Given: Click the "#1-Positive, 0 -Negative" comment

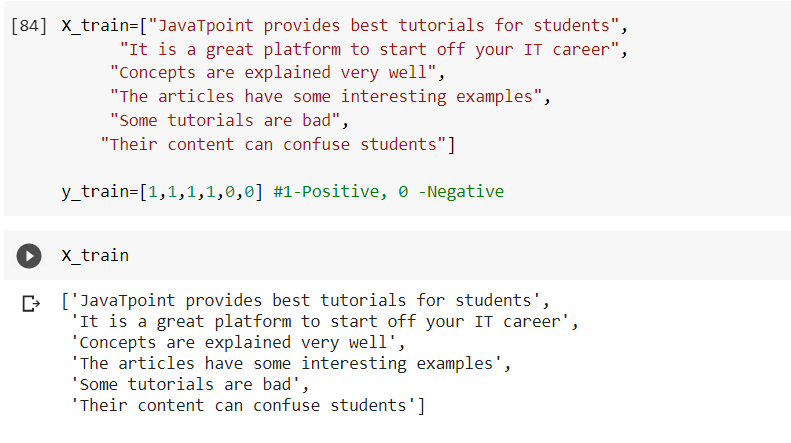Looking at the screenshot, I should pos(388,192).
